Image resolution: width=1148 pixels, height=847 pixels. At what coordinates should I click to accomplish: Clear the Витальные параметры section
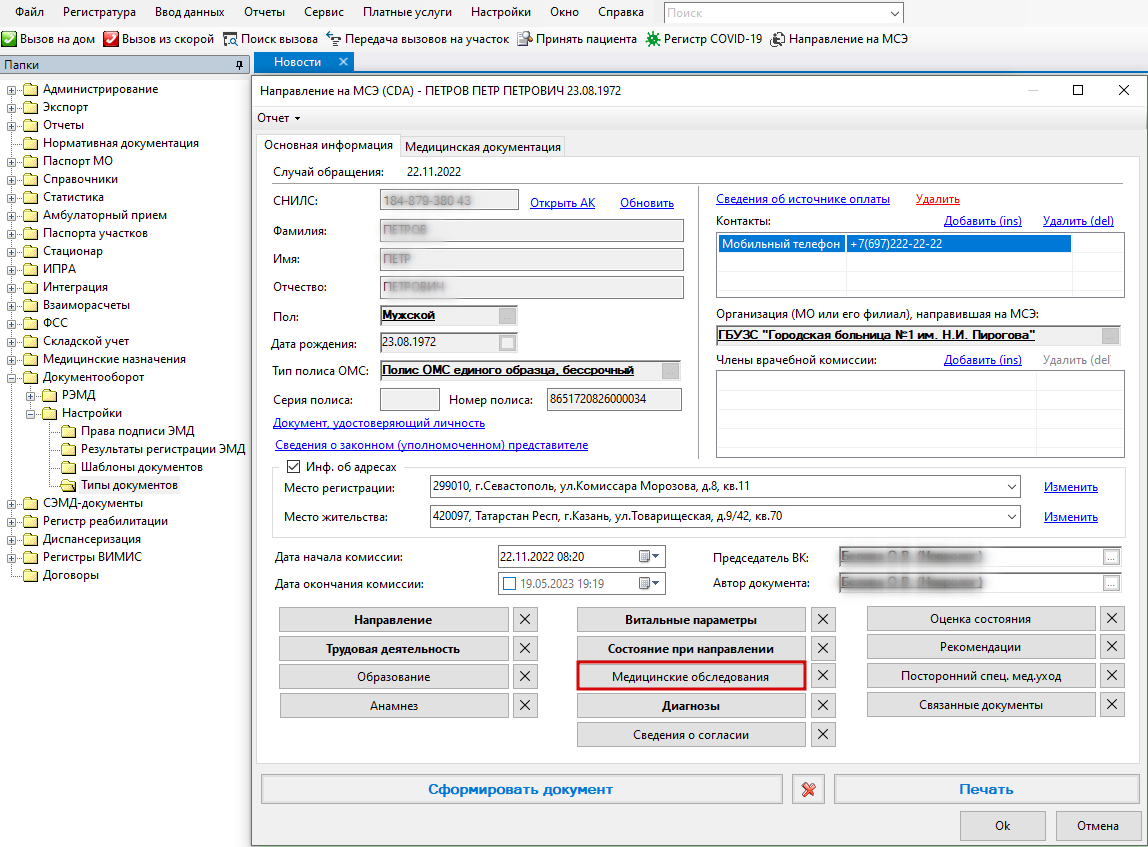pos(823,619)
